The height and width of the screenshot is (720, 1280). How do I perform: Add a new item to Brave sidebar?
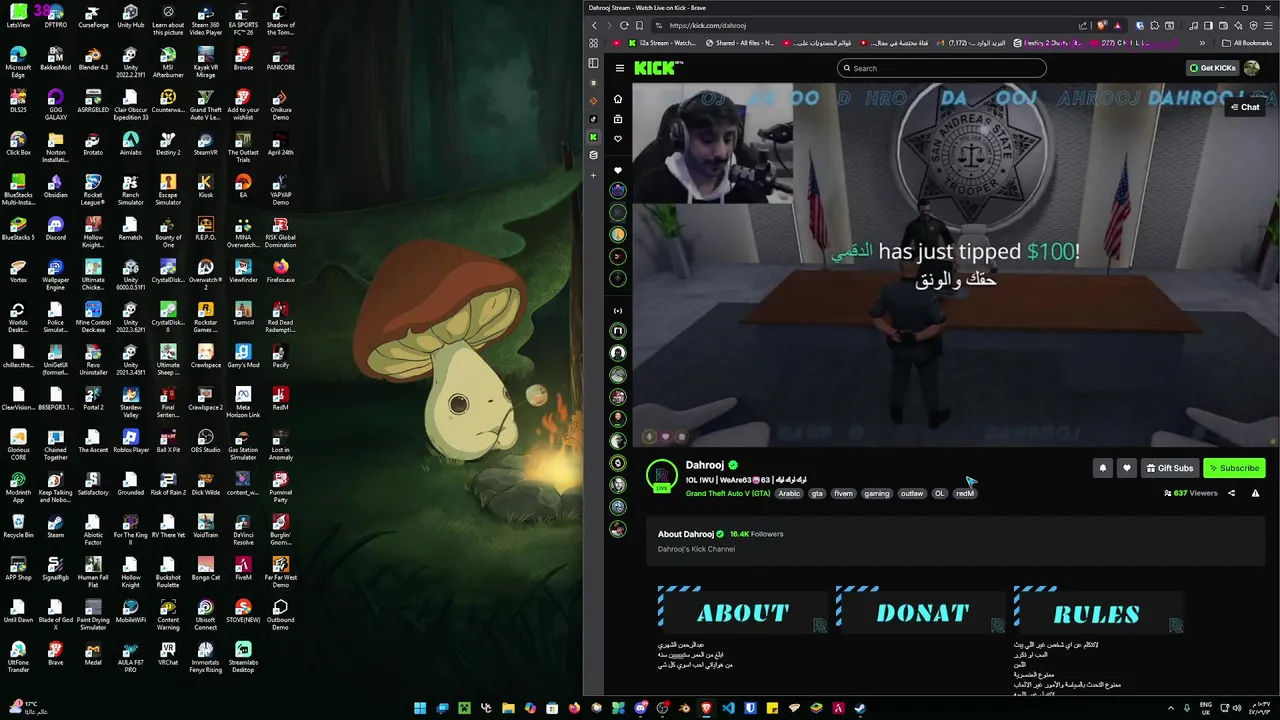coord(594,175)
